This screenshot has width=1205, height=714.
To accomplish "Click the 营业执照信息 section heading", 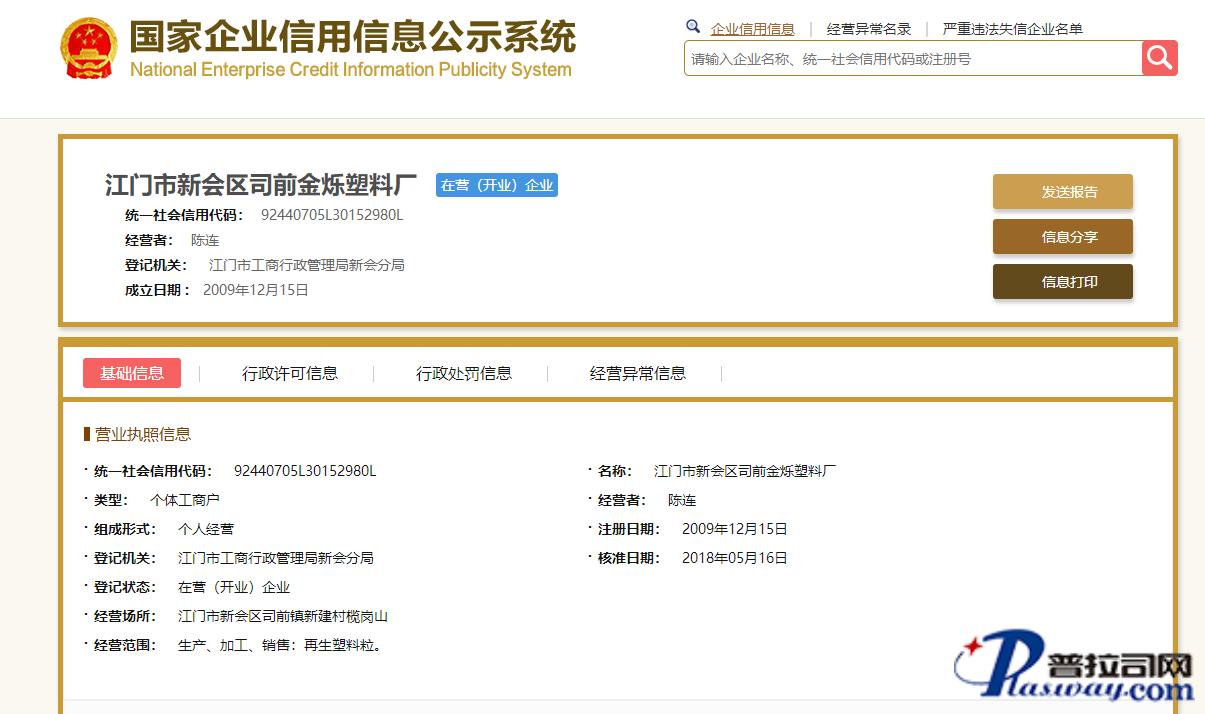I will pyautogui.click(x=142, y=434).
